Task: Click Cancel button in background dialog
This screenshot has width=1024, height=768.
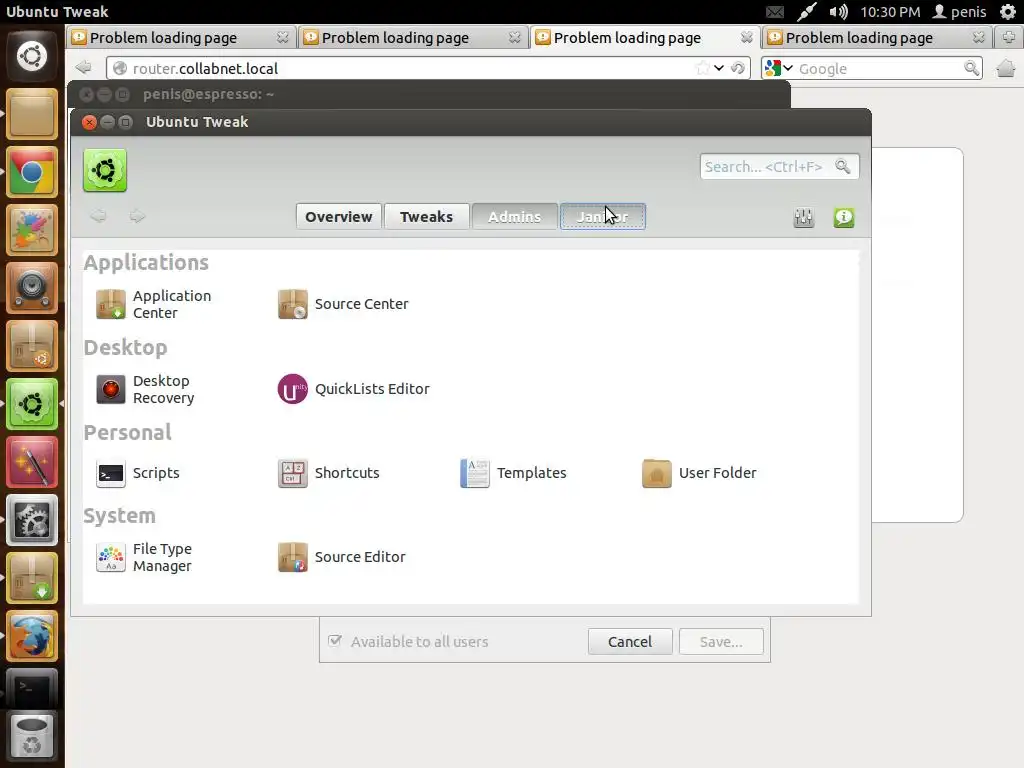Action: coord(630,642)
